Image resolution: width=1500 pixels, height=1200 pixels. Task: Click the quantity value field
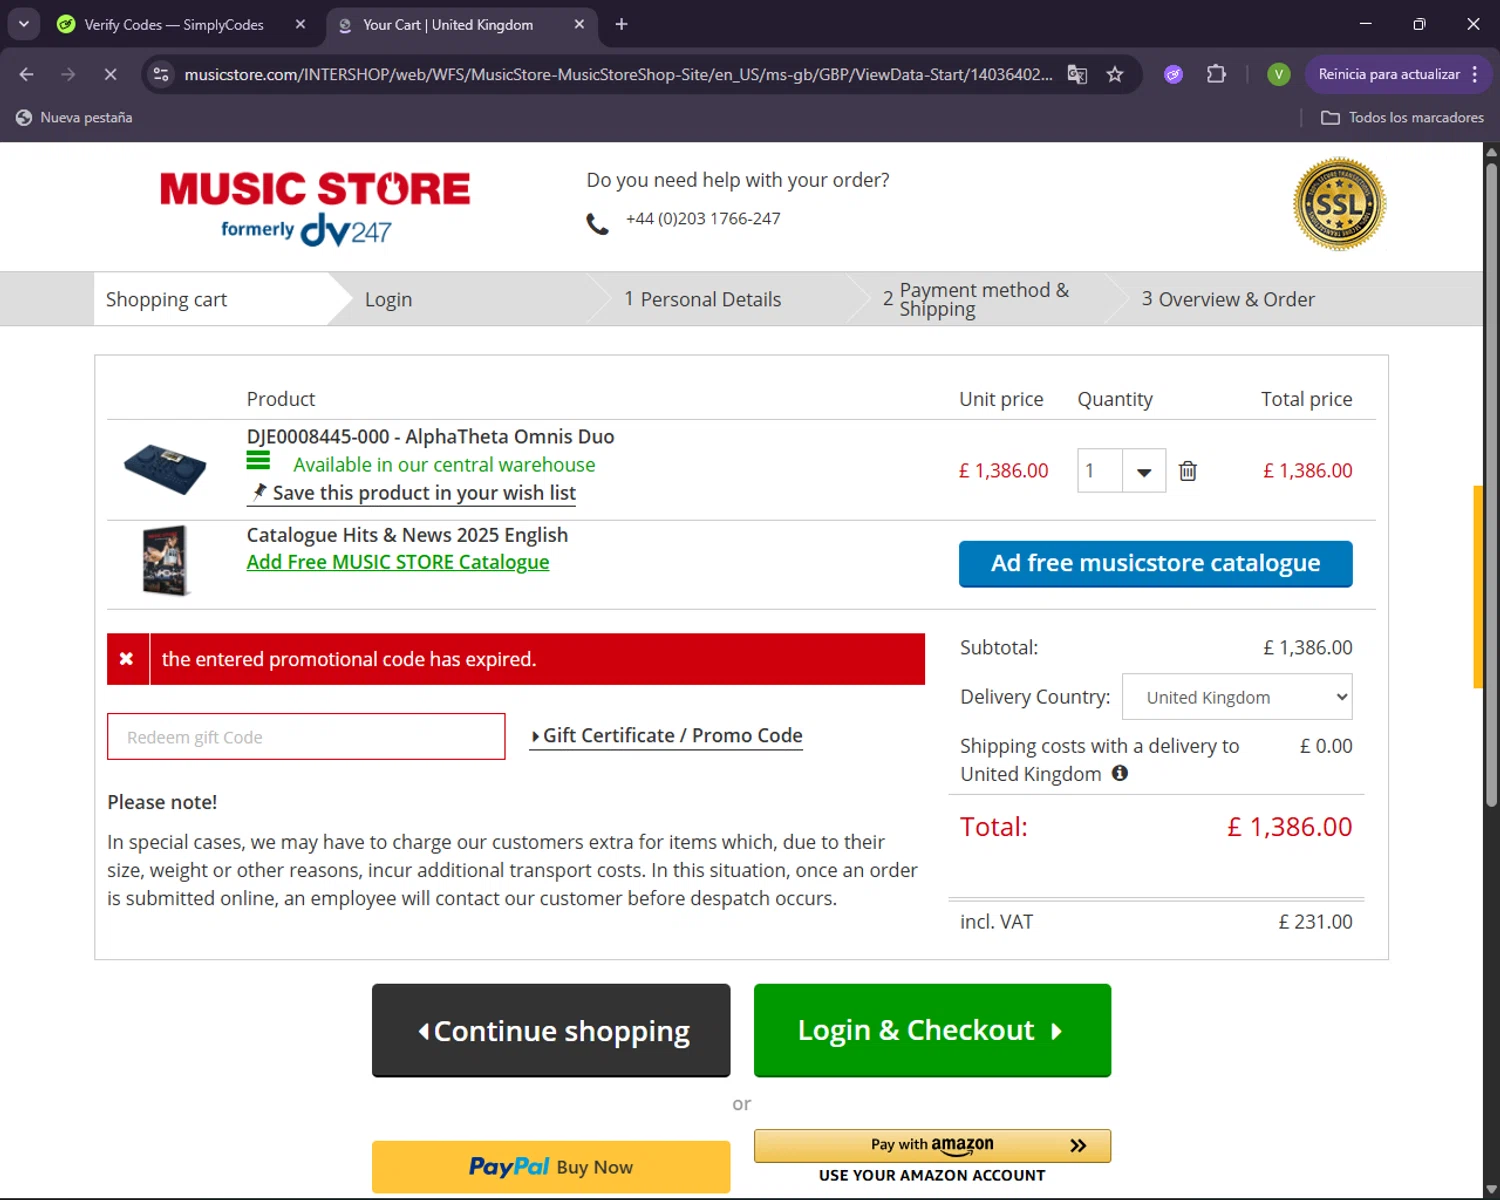1100,471
